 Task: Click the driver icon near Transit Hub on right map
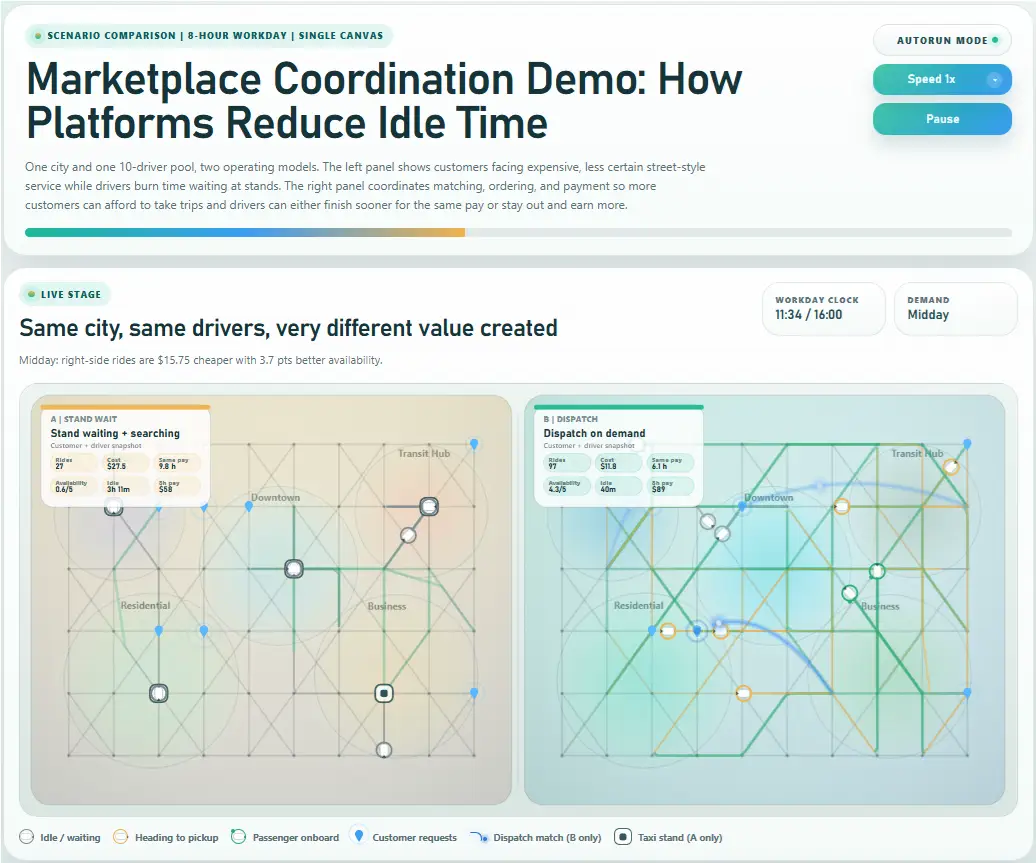pyautogui.click(x=950, y=466)
